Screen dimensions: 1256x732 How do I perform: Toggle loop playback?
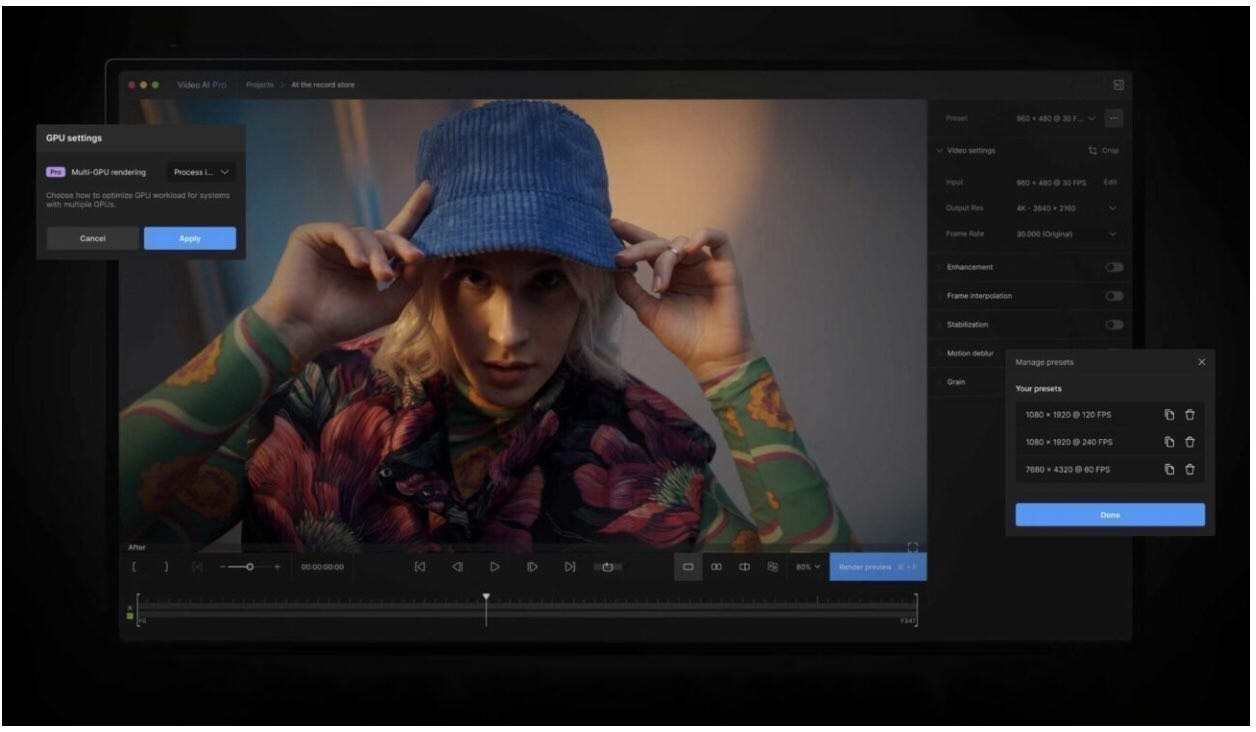click(607, 567)
